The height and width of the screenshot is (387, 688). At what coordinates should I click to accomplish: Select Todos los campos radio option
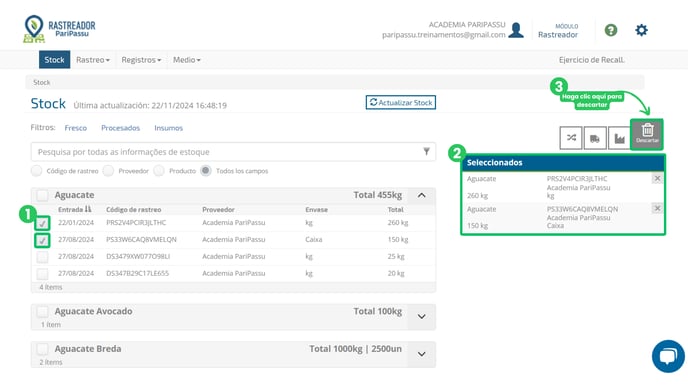(206, 171)
